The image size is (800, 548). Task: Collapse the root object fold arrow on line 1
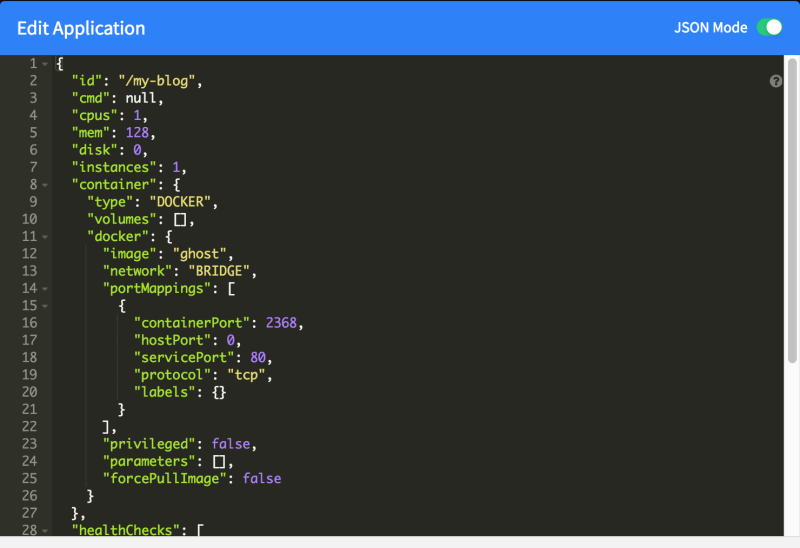point(45,64)
